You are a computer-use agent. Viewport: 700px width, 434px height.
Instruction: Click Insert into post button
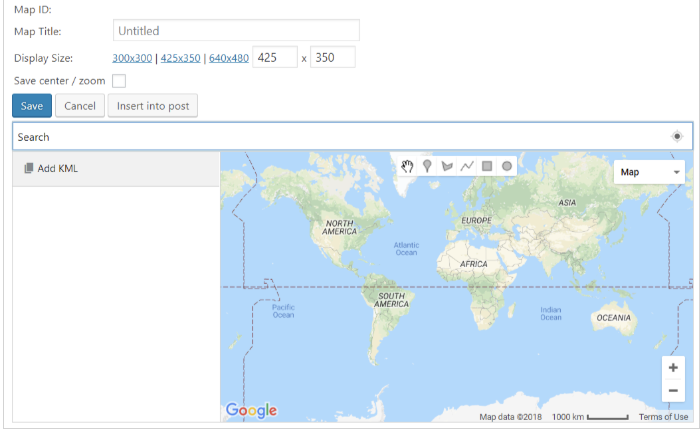tap(152, 106)
